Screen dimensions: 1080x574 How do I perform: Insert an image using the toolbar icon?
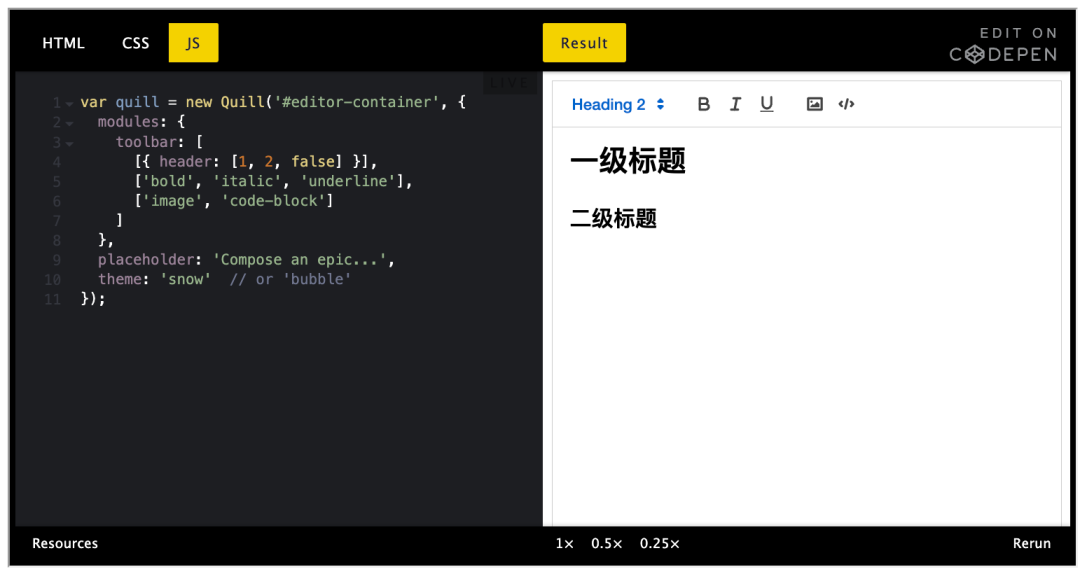[x=814, y=104]
